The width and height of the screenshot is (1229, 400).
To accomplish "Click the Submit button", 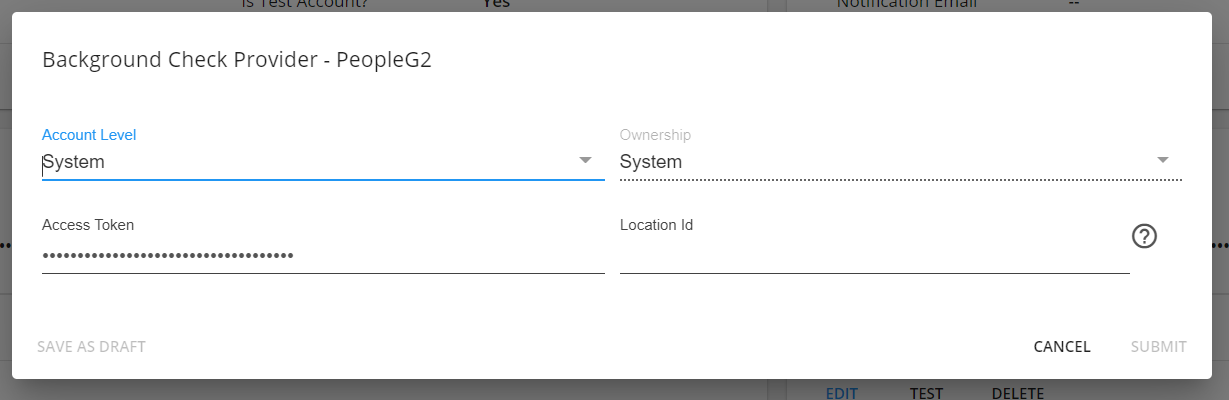I will pos(1159,347).
